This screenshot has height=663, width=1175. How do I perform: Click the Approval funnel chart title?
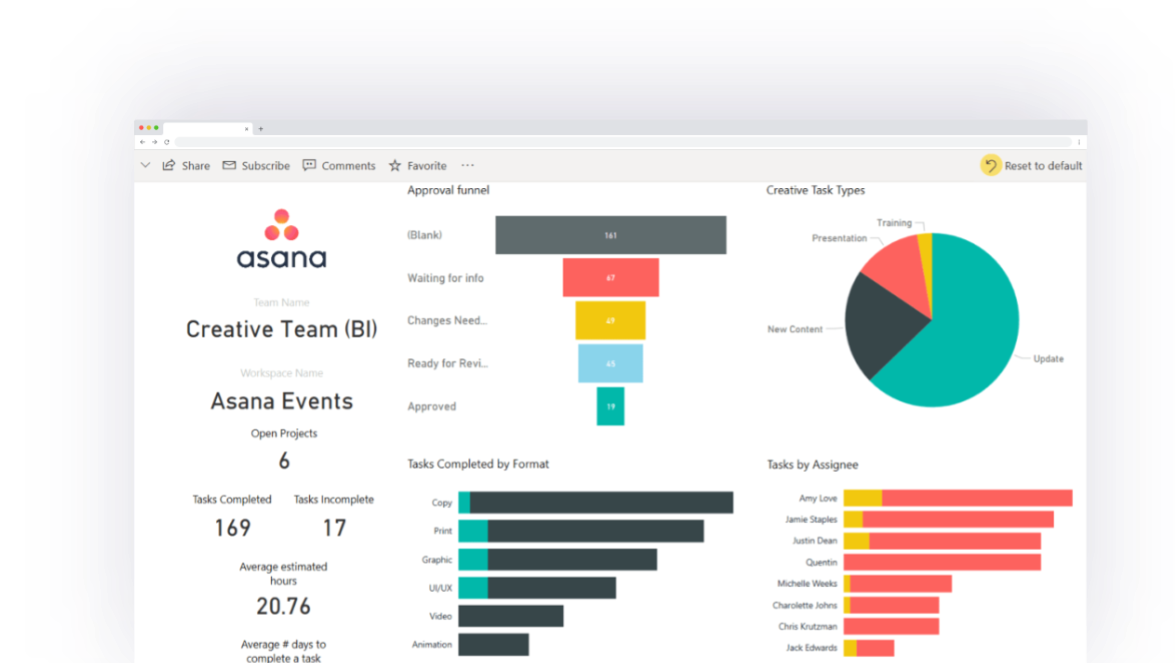448,190
